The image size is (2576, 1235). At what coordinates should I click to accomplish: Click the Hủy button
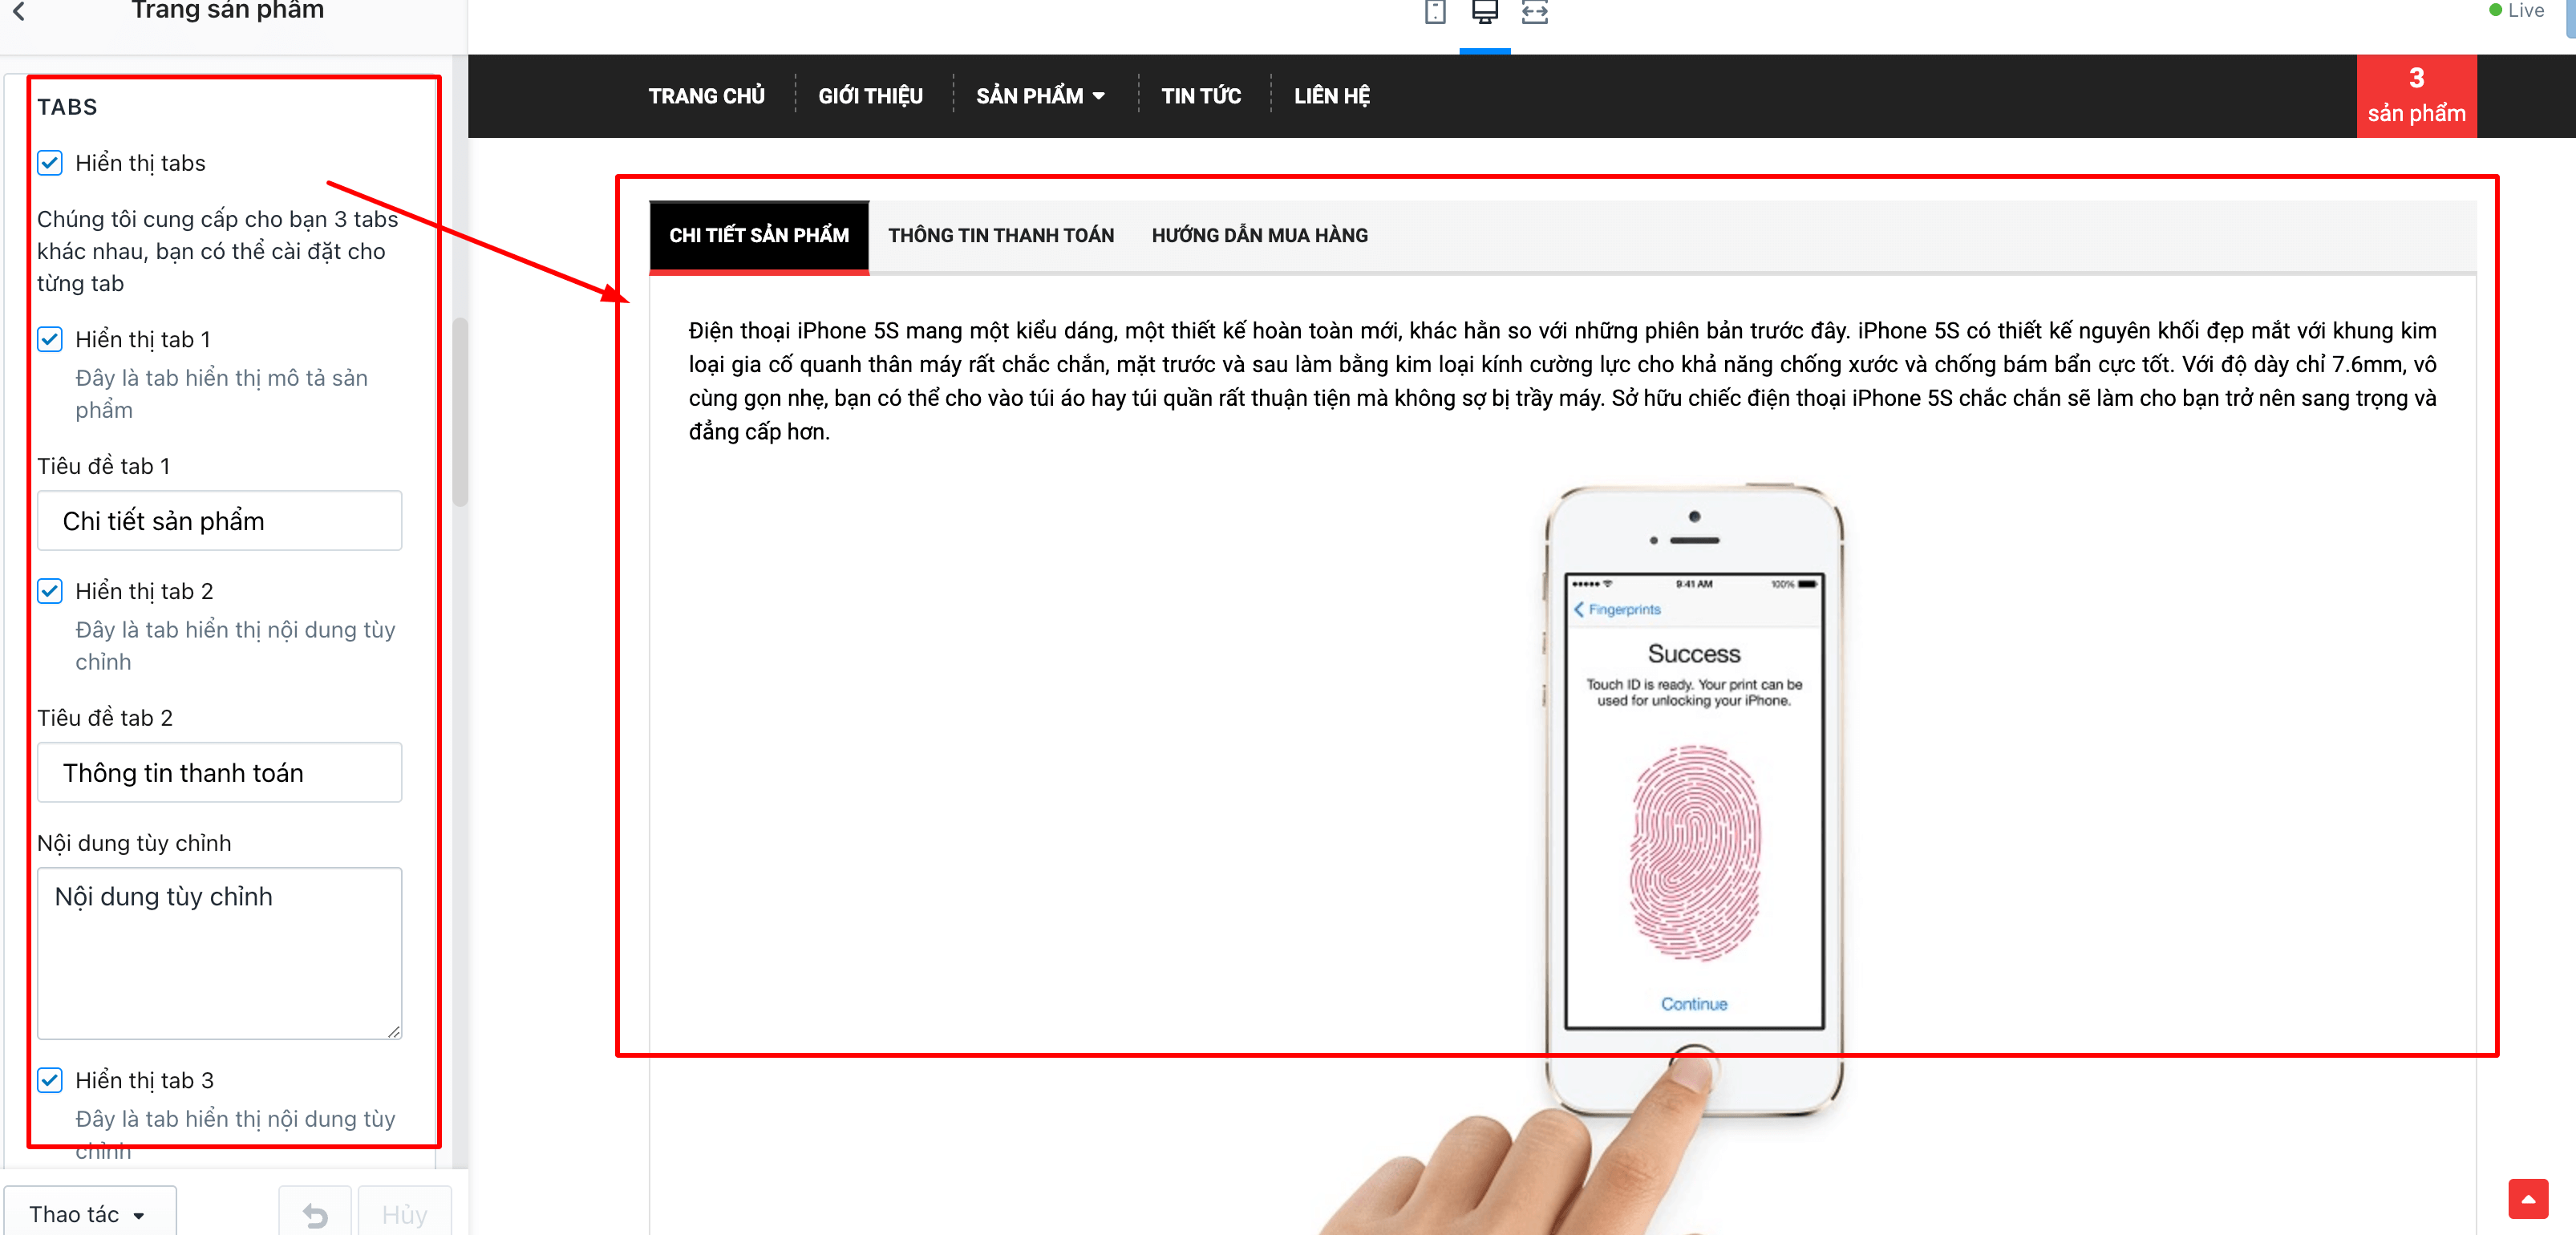point(405,1213)
